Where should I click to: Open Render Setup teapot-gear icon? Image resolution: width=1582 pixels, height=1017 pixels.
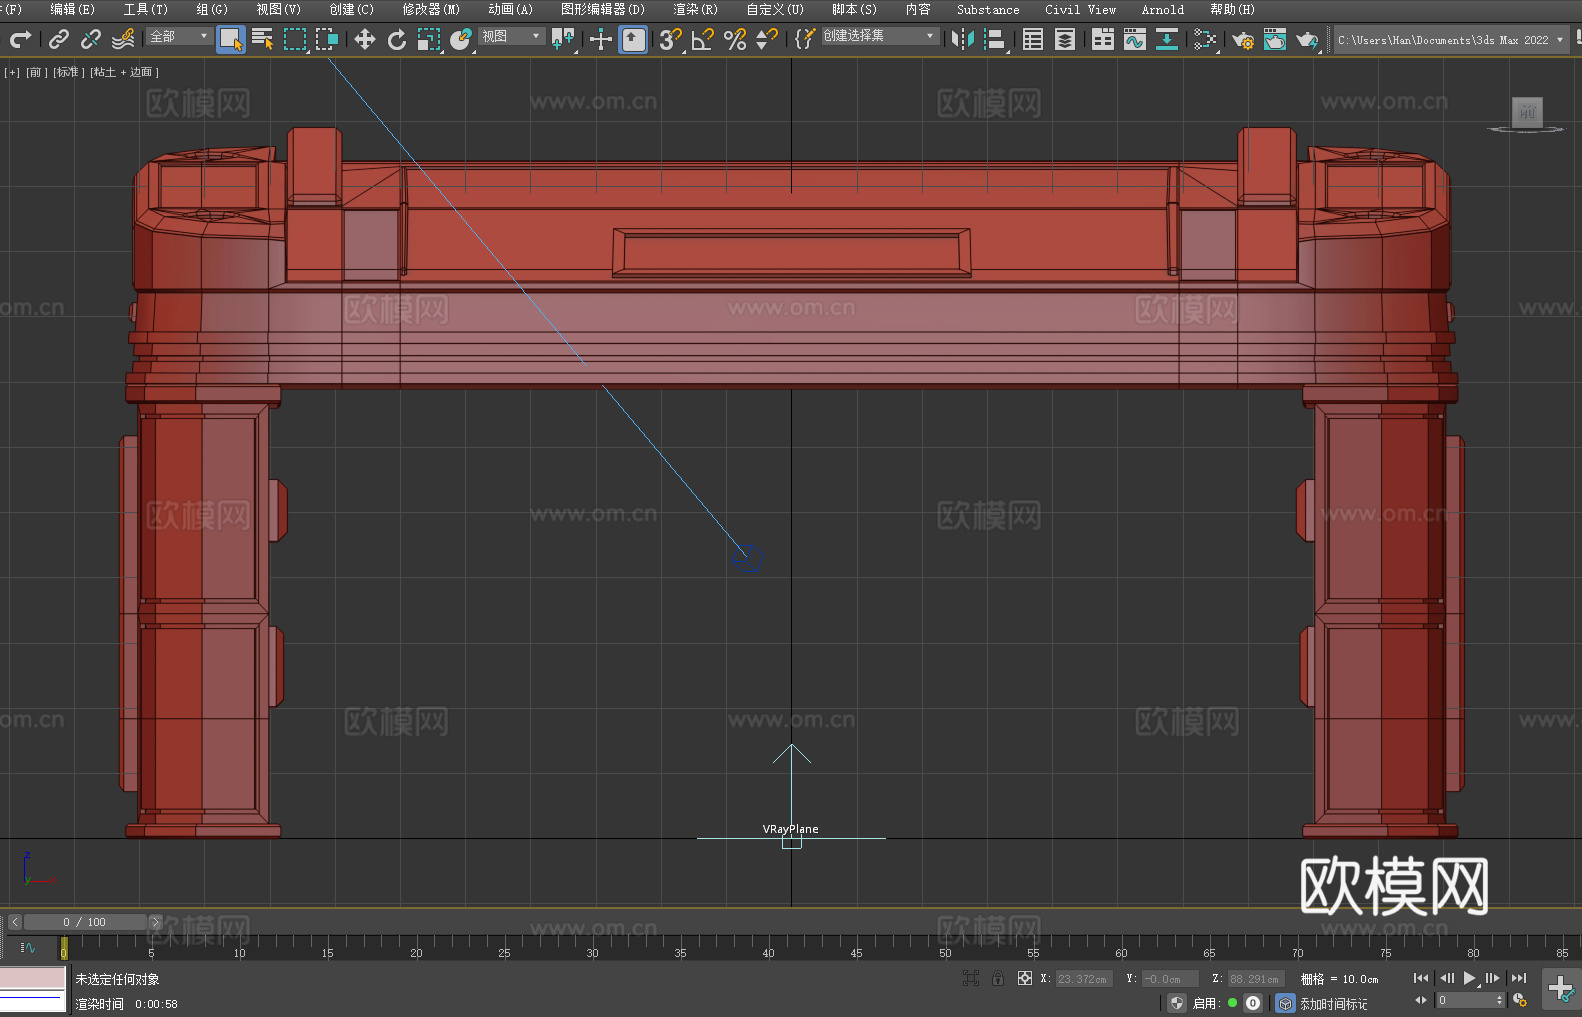pyautogui.click(x=1243, y=39)
